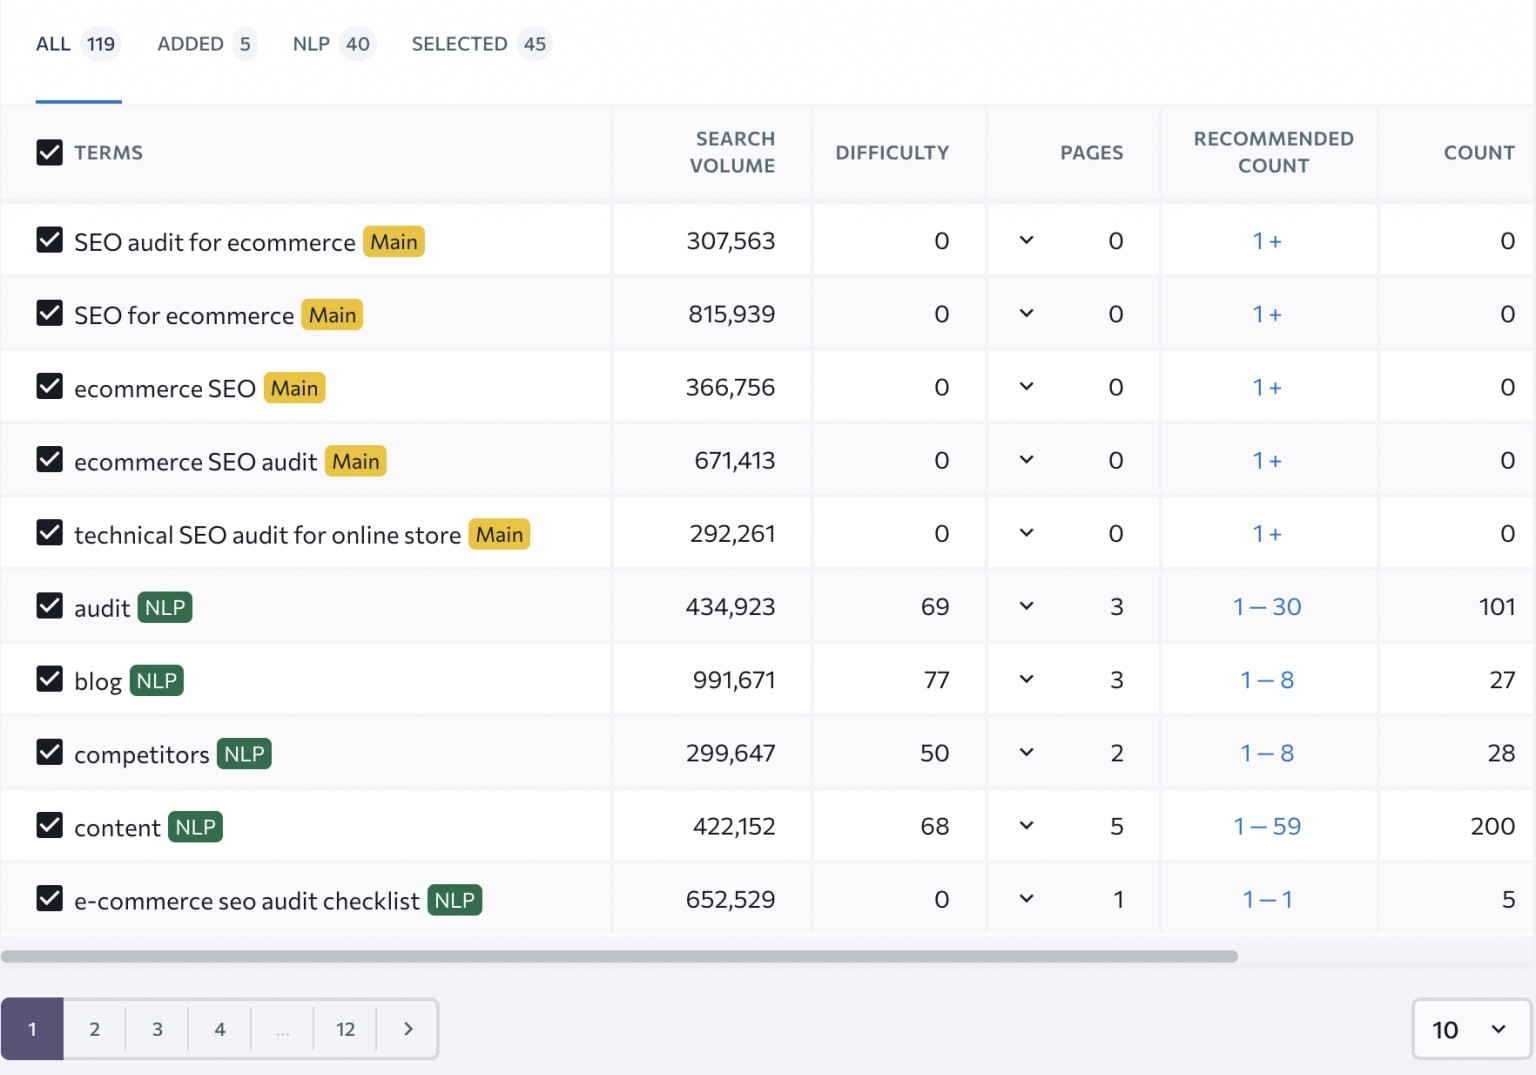Uncheck the "content" keyword row

click(x=49, y=825)
